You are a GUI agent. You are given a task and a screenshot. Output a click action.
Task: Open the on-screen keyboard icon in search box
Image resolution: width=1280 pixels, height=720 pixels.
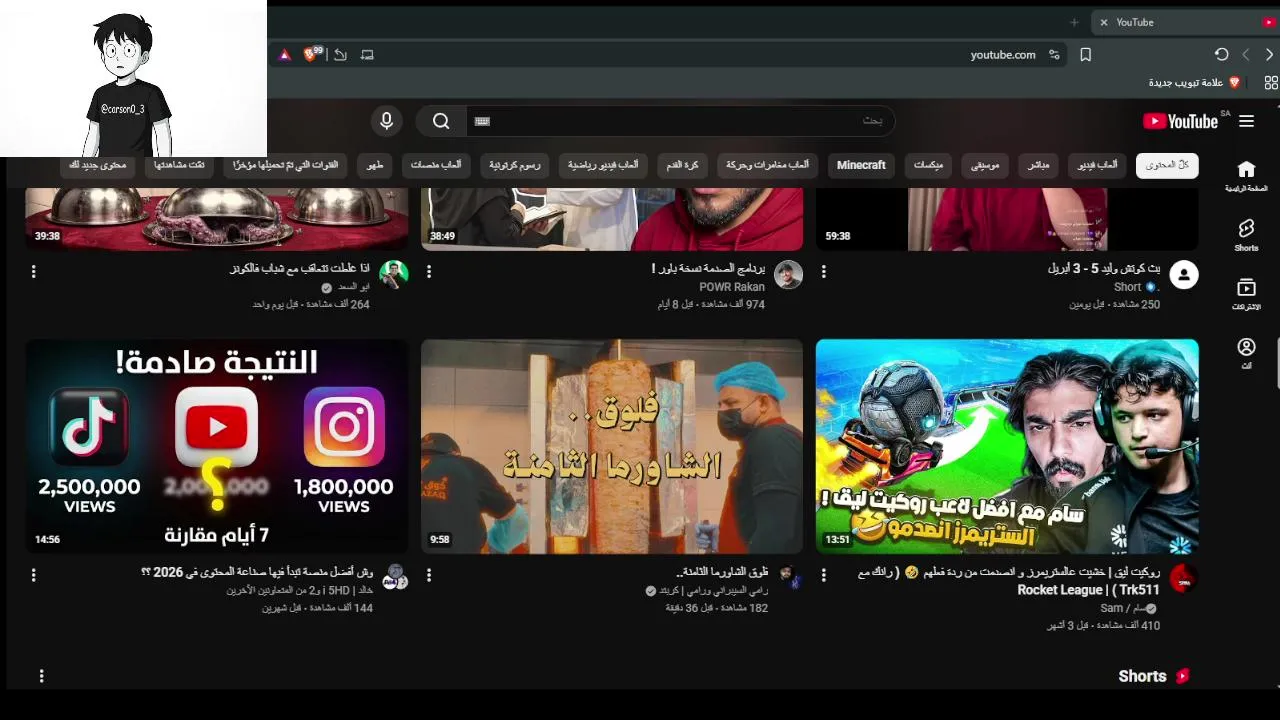click(482, 121)
